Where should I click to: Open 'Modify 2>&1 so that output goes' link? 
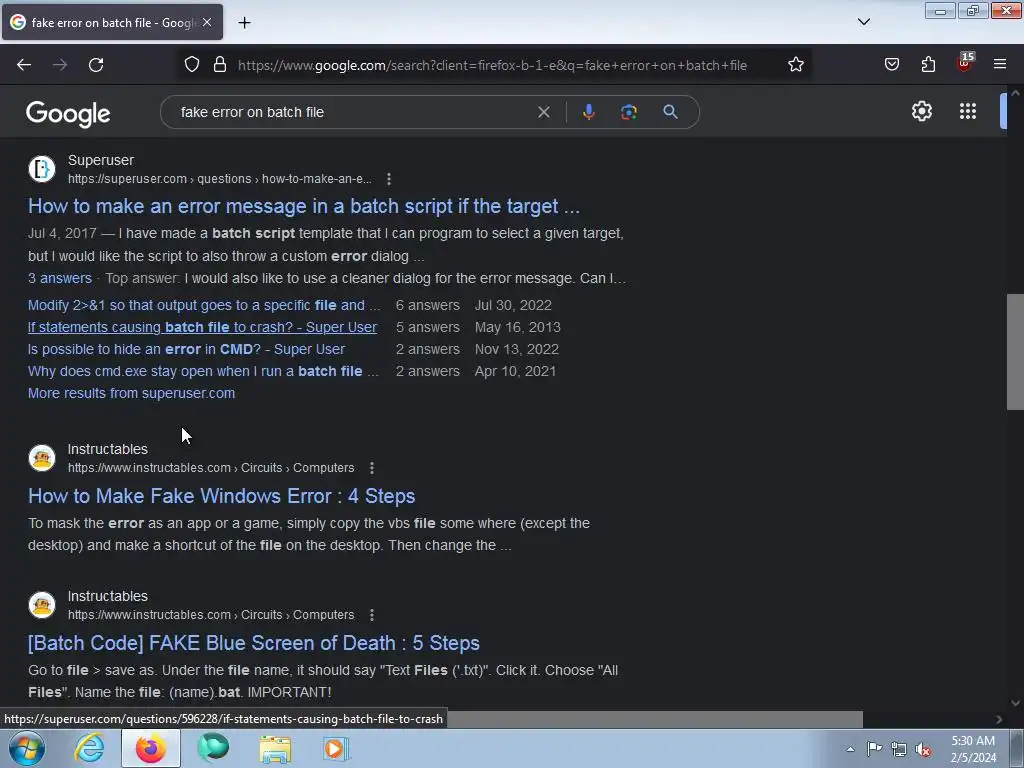tap(204, 306)
